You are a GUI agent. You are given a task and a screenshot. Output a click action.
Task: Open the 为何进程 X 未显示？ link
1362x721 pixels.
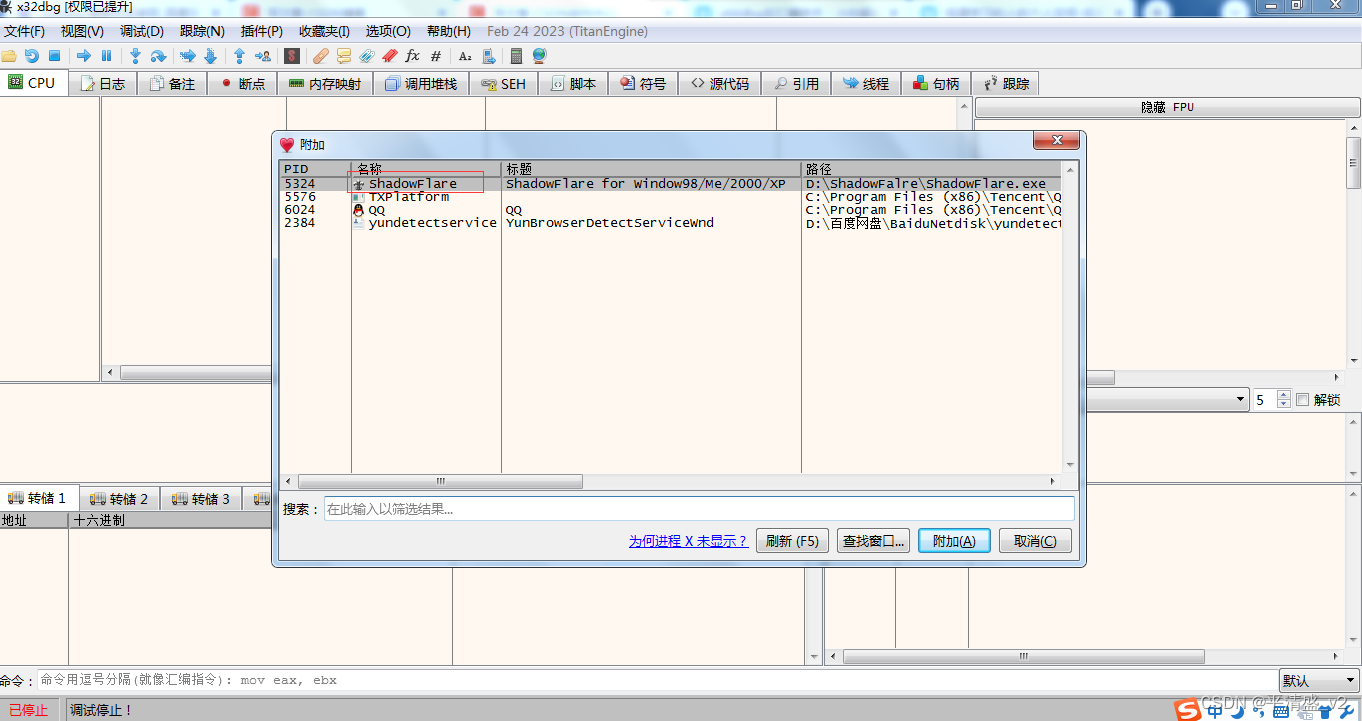688,541
